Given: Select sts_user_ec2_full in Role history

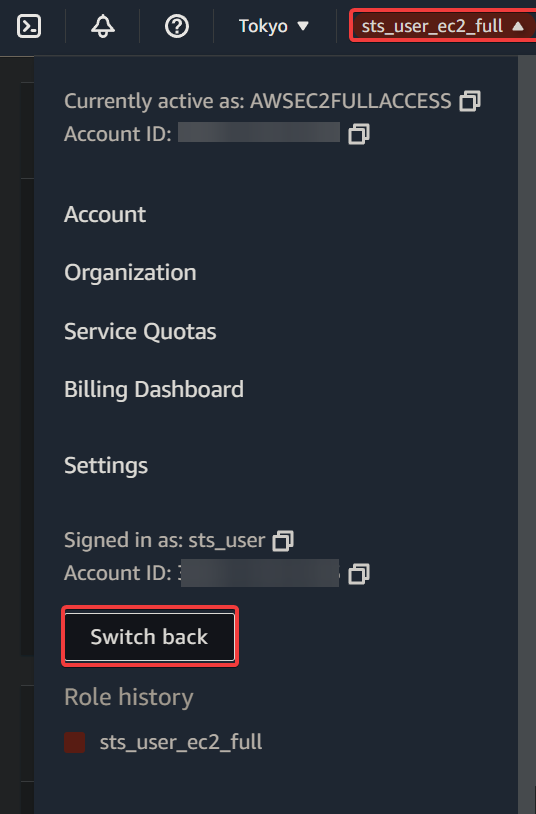Looking at the screenshot, I should [x=181, y=742].
